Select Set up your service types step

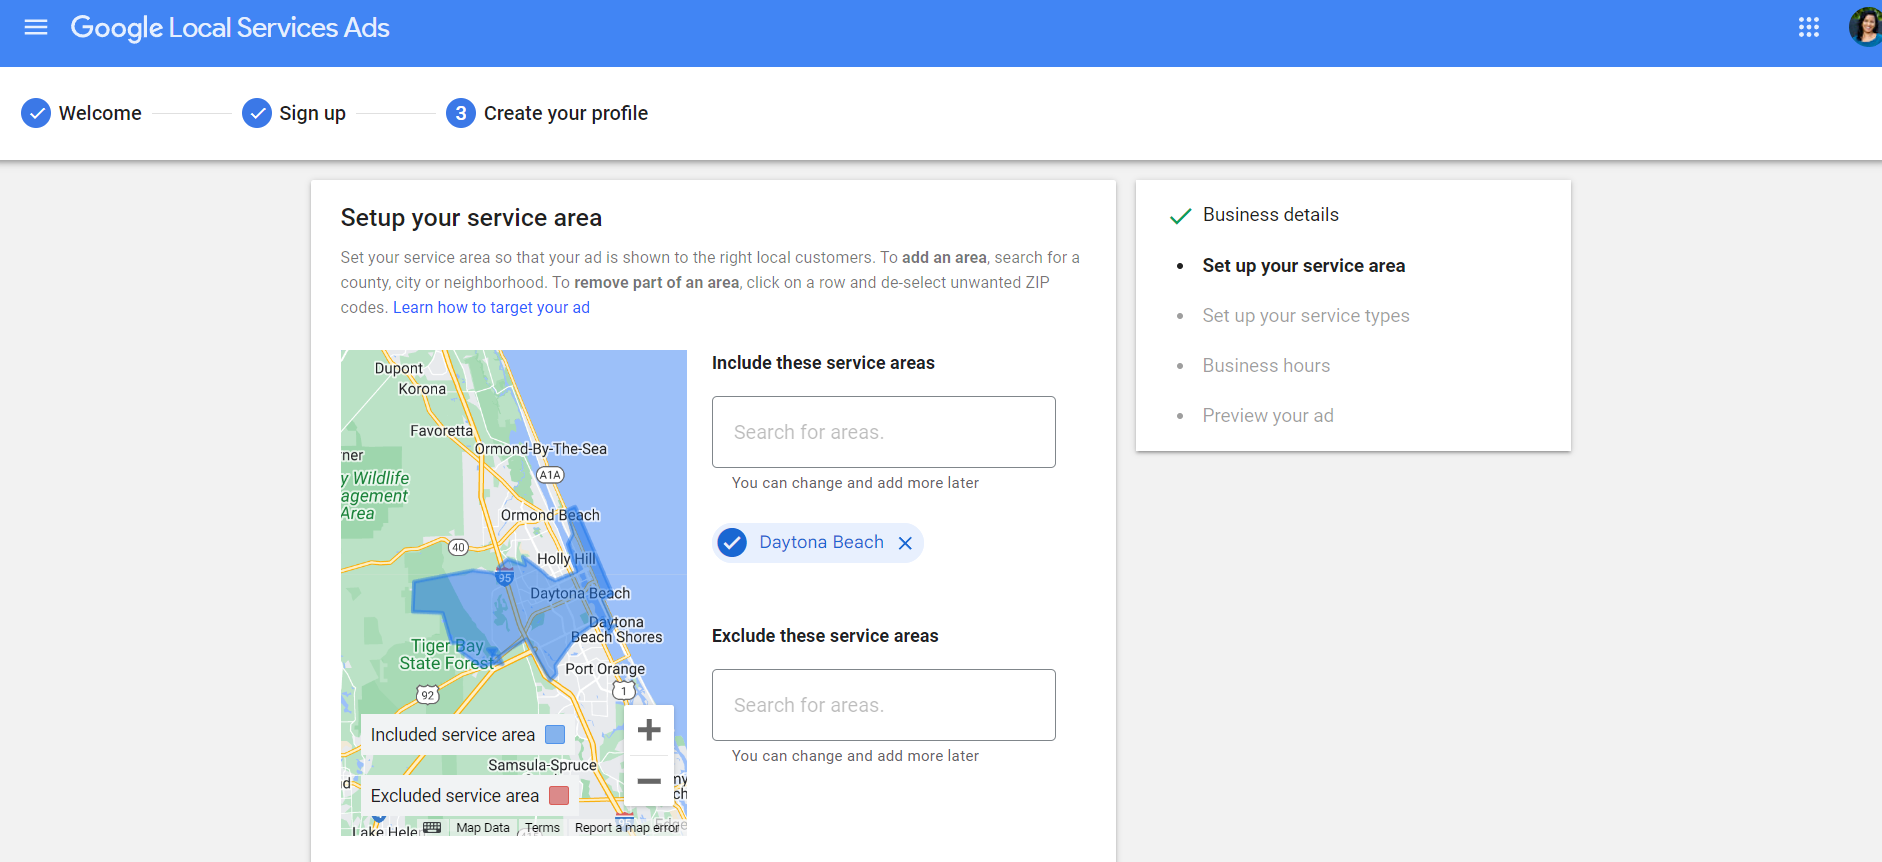coord(1305,316)
